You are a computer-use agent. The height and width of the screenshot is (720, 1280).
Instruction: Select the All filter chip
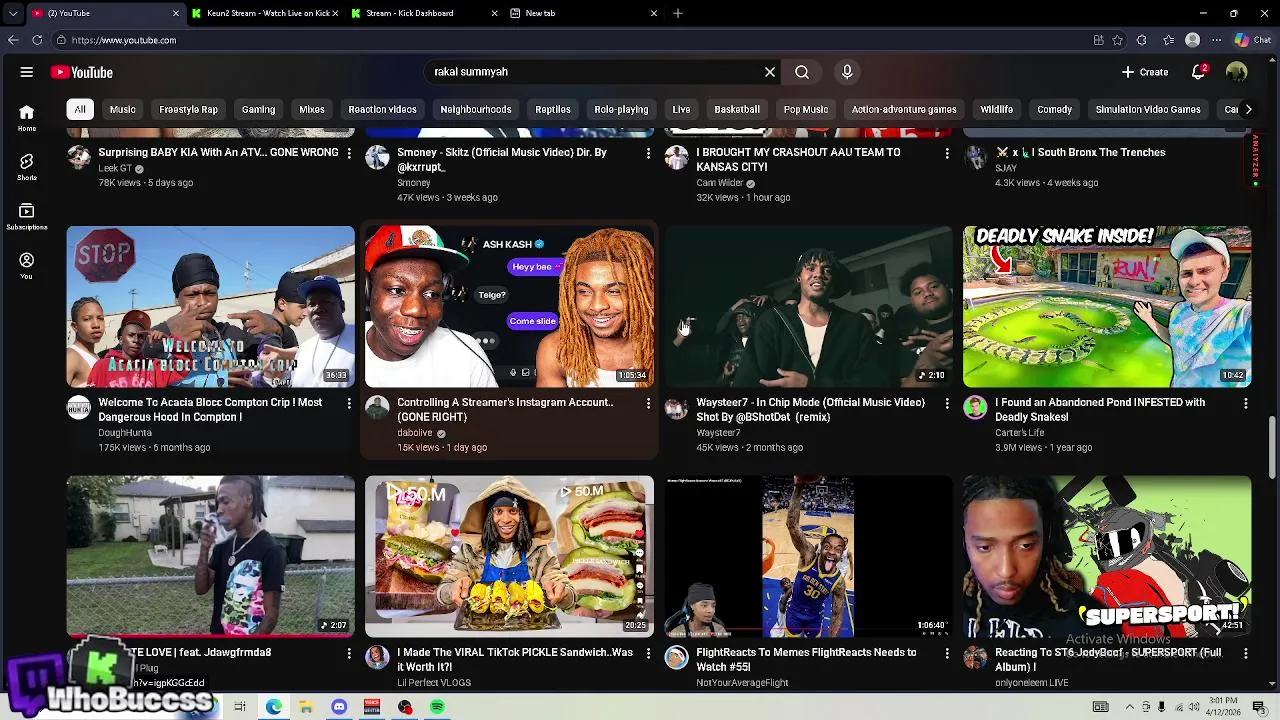coord(80,109)
